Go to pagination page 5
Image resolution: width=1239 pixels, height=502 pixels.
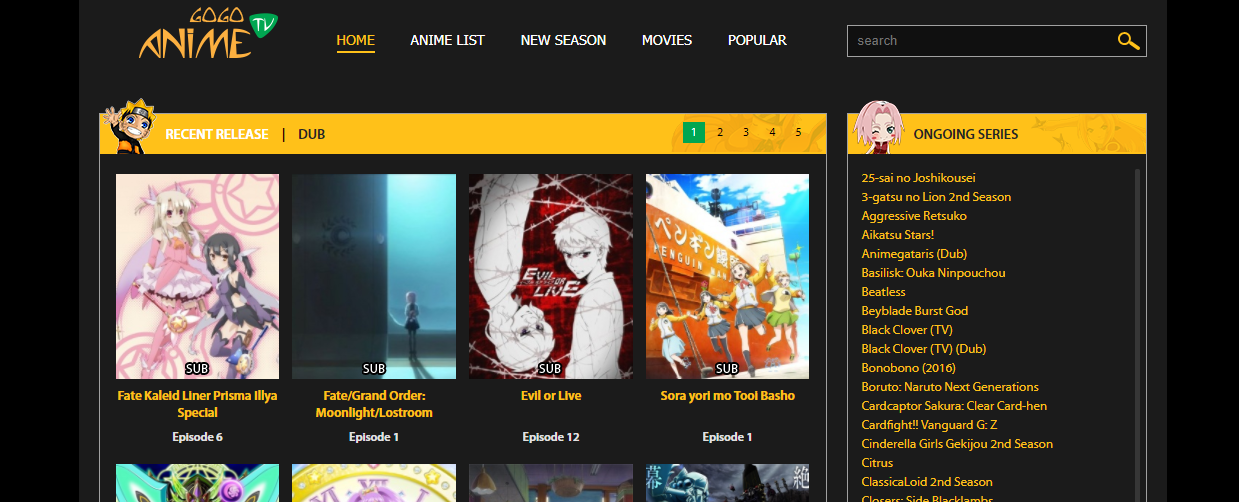click(x=798, y=132)
